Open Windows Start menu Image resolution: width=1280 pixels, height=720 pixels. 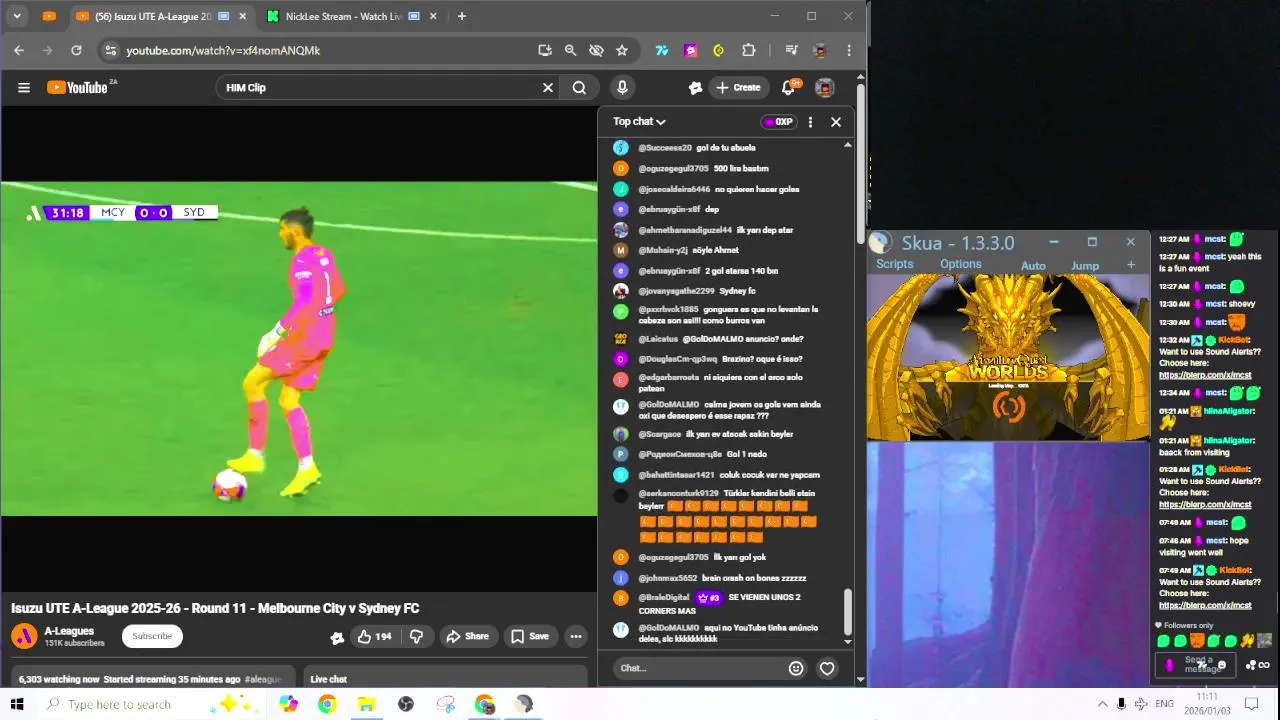[x=16, y=704]
